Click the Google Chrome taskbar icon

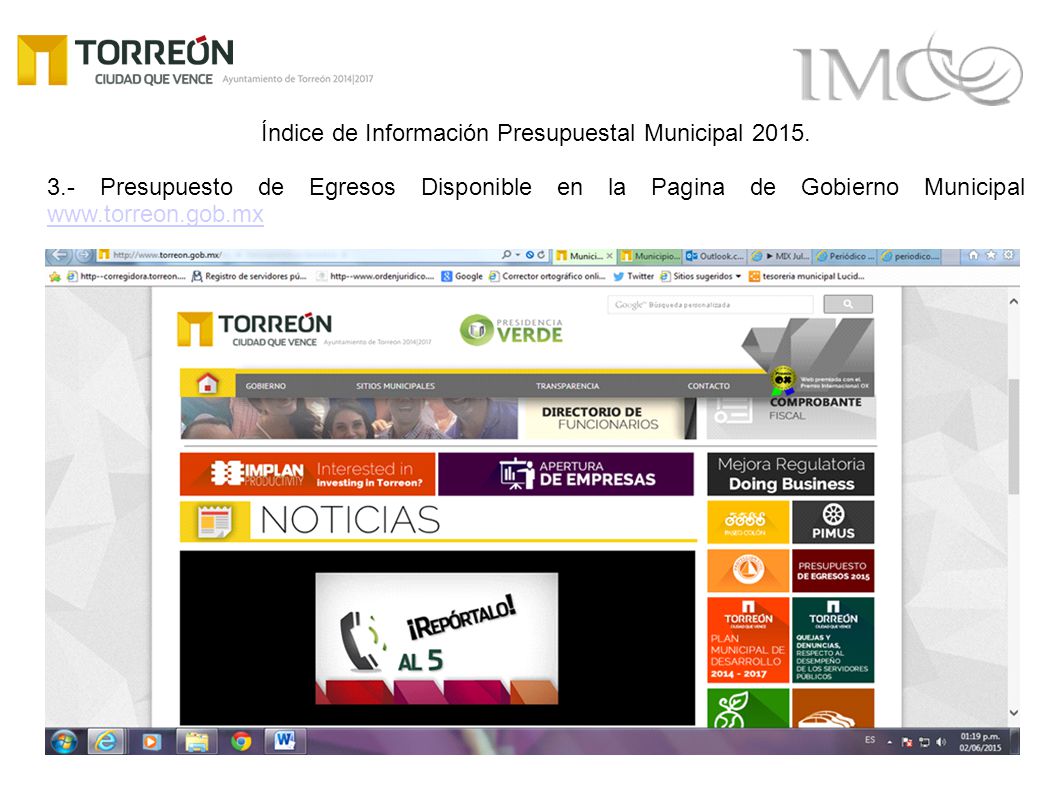[241, 742]
